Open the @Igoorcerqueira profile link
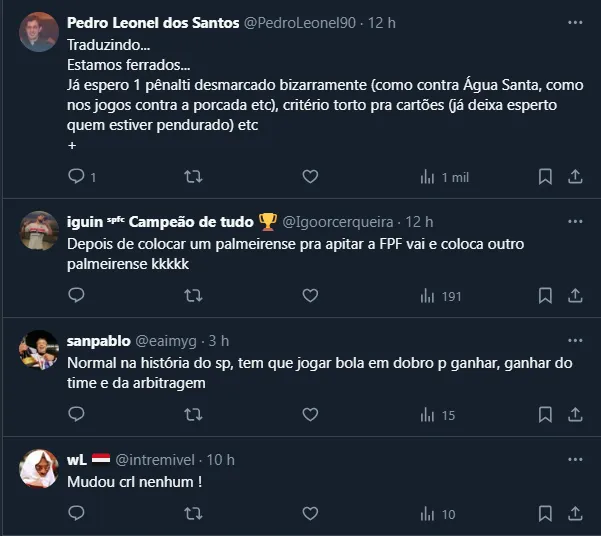Image resolution: width=601 pixels, height=536 pixels. click(x=340, y=222)
